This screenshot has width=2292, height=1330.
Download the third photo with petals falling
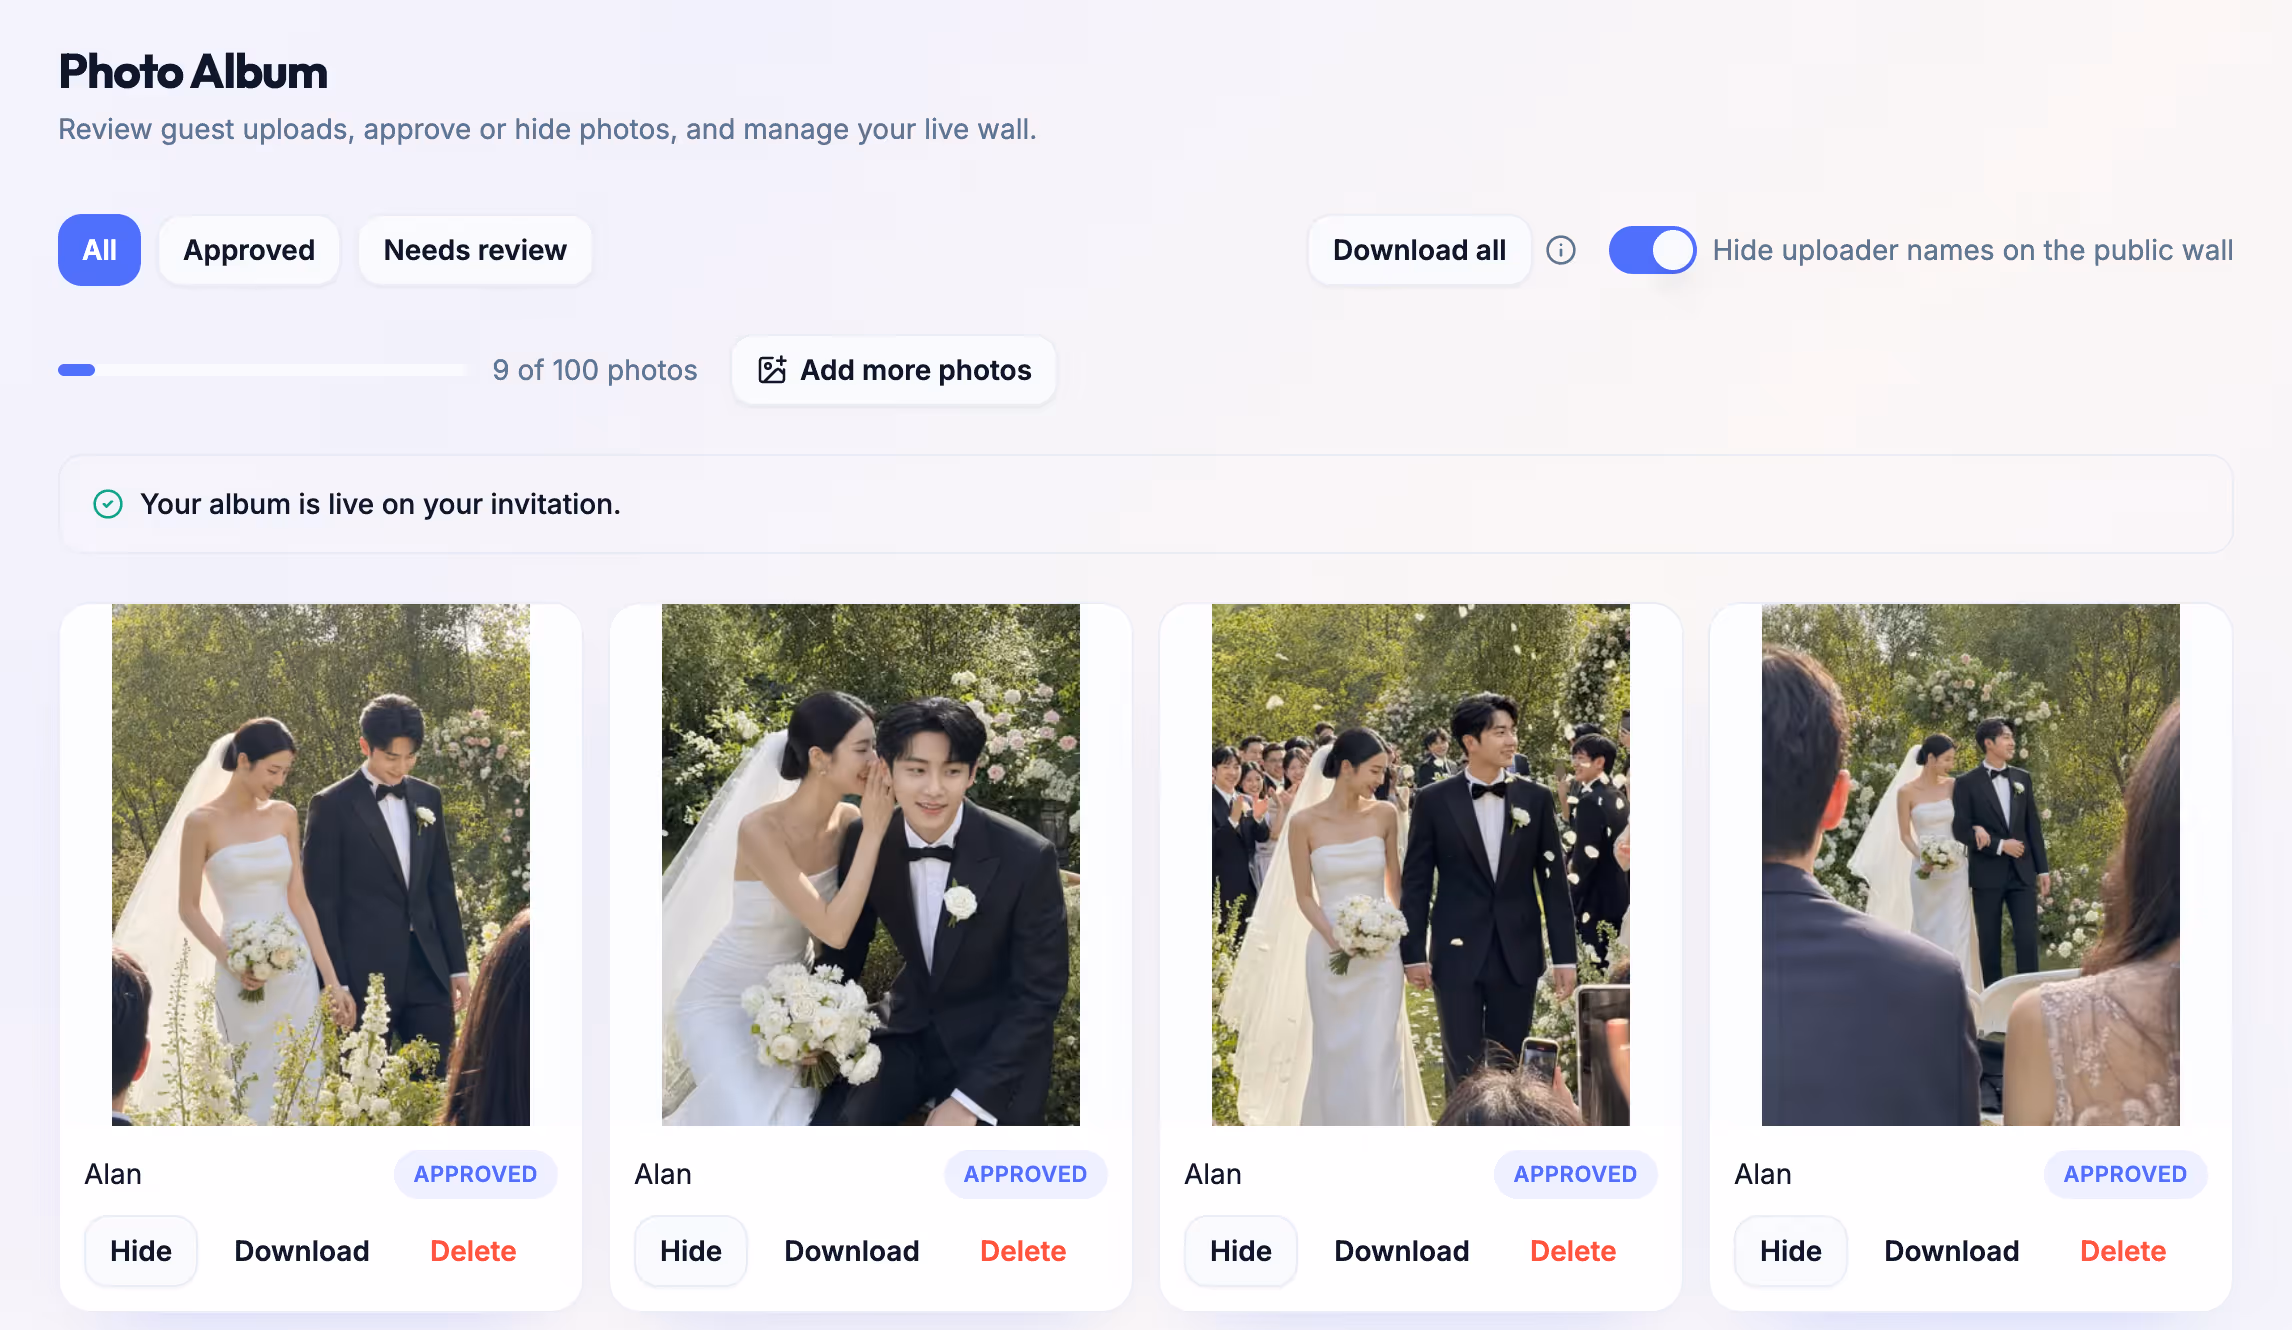point(1402,1251)
